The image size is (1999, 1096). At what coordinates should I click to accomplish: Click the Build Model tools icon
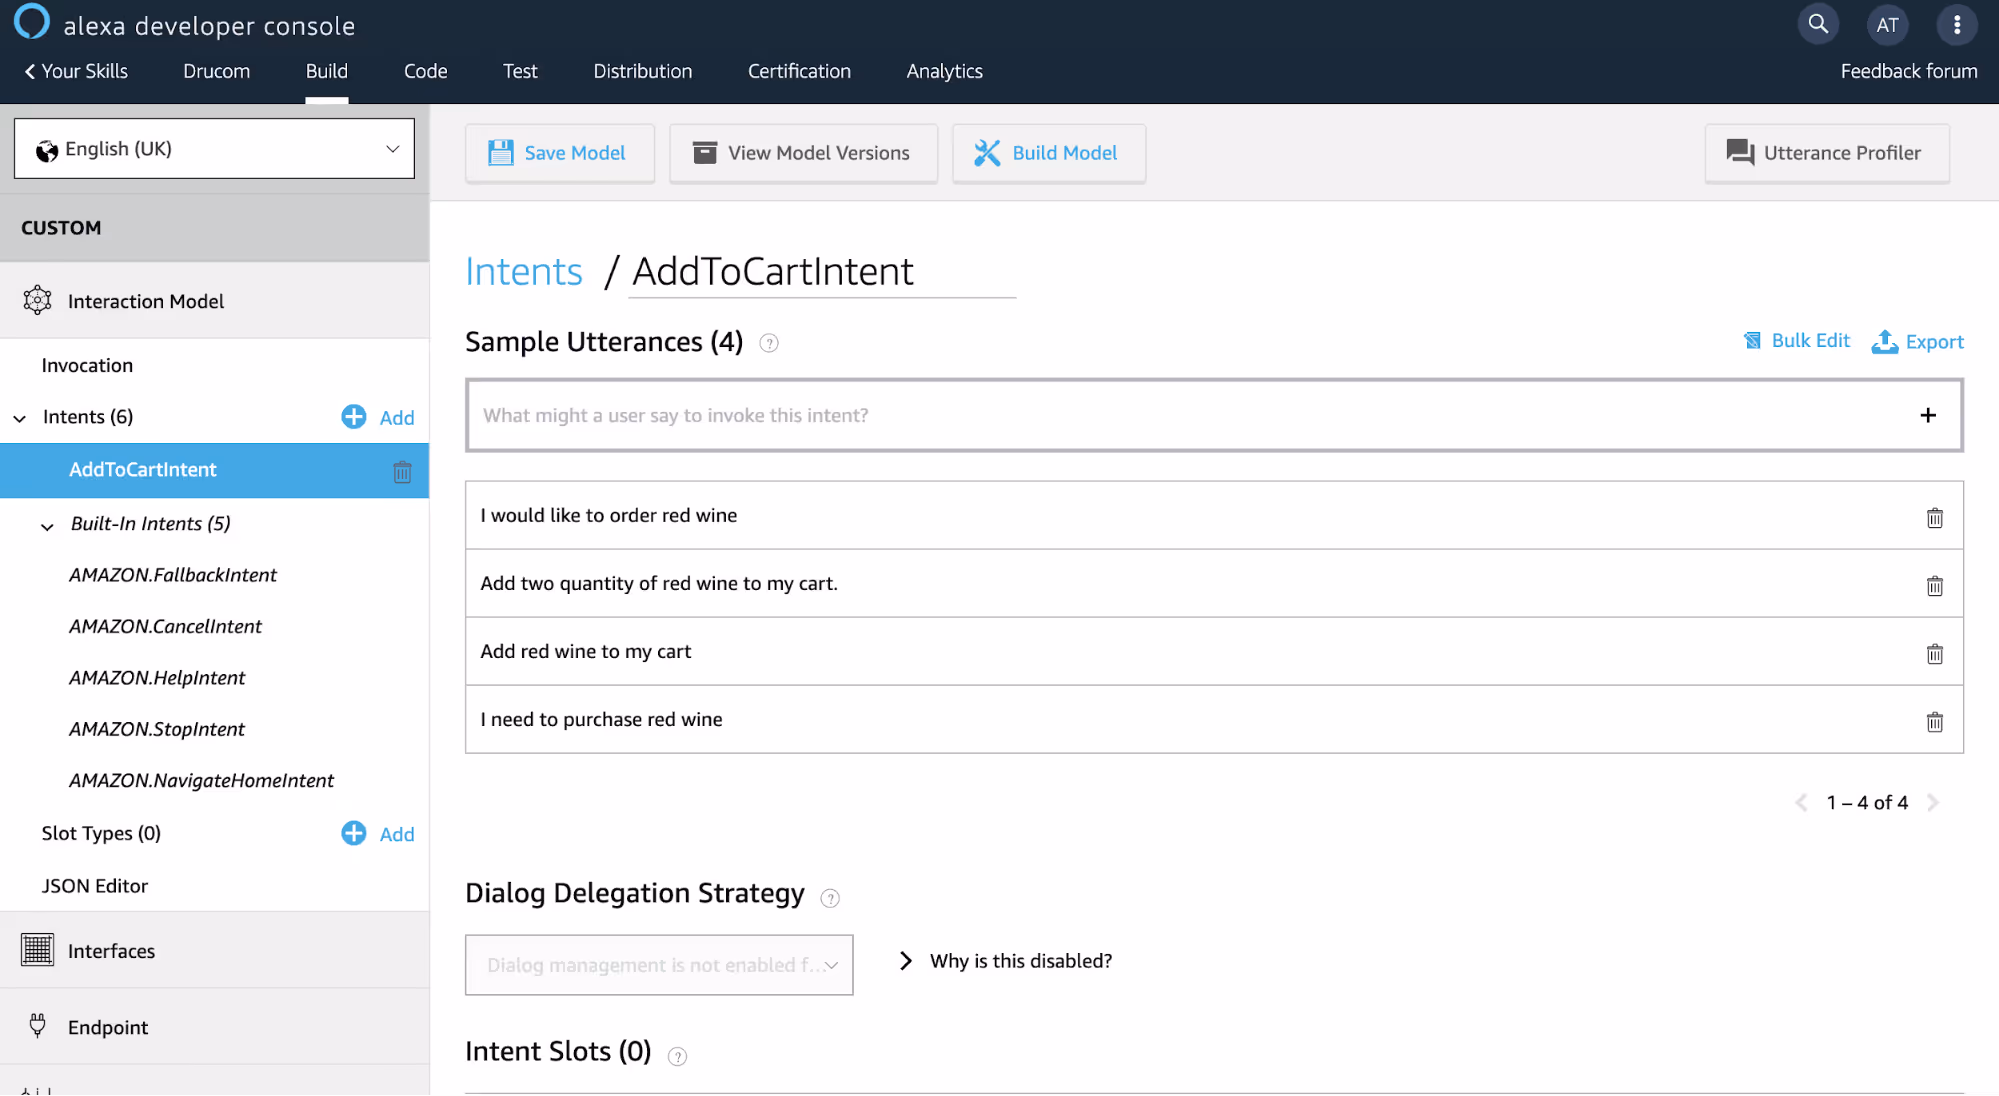click(987, 153)
